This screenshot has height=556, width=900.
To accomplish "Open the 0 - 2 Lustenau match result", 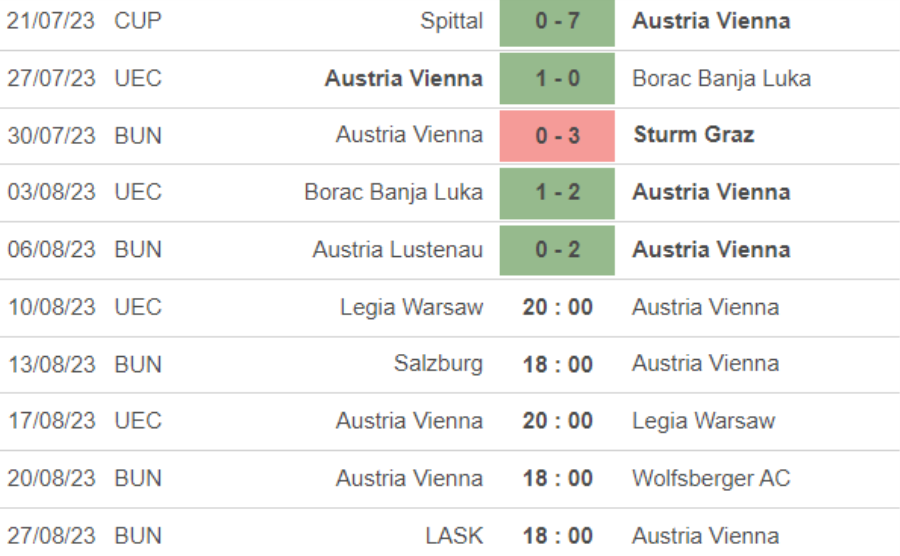I will click(x=557, y=249).
